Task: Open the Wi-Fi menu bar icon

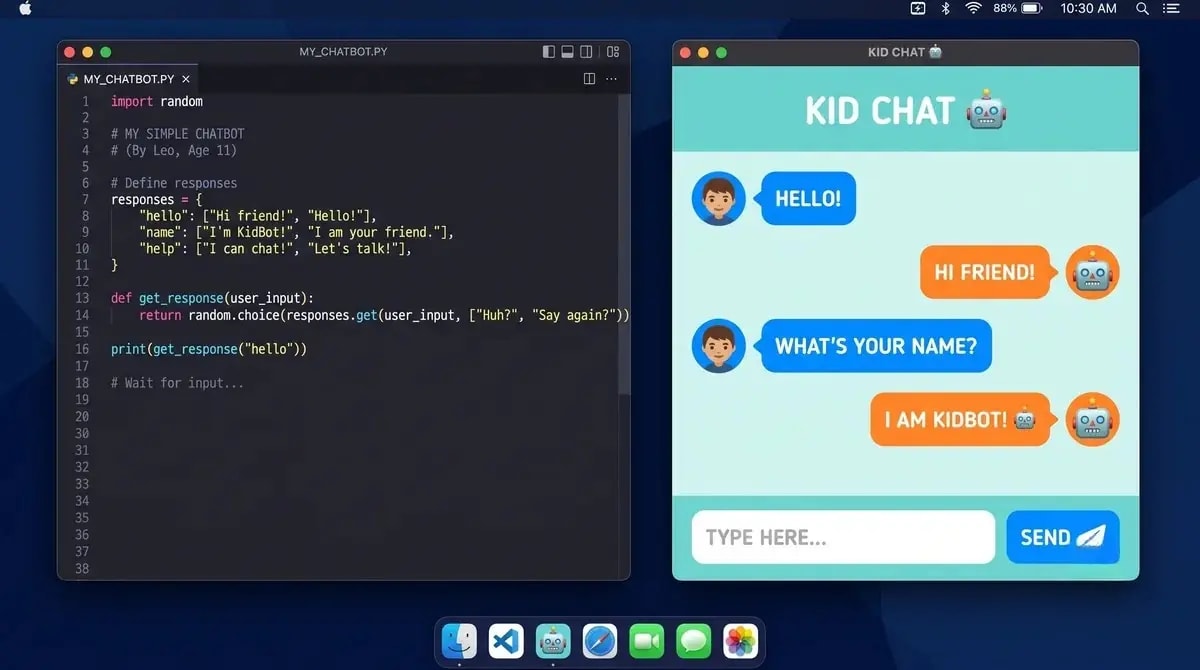Action: (x=973, y=9)
